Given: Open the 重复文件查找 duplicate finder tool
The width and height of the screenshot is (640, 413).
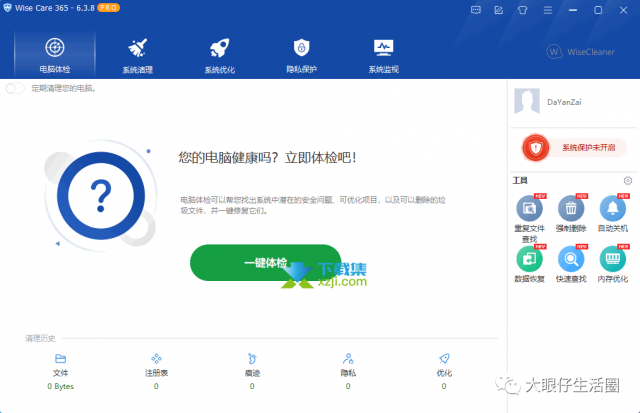Looking at the screenshot, I should pyautogui.click(x=529, y=219).
